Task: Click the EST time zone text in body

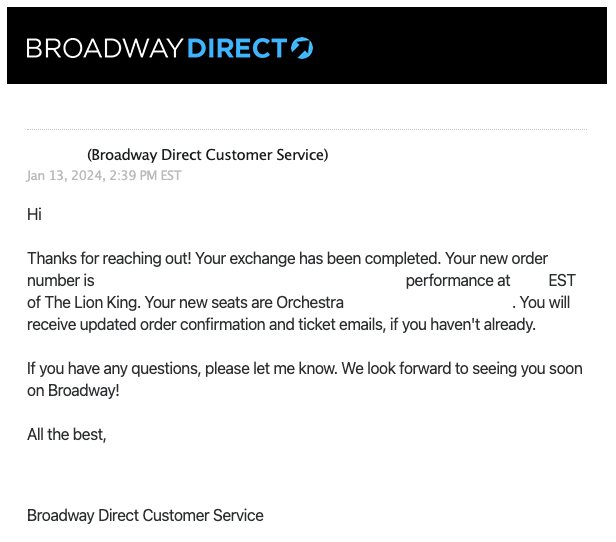Action: tap(562, 280)
